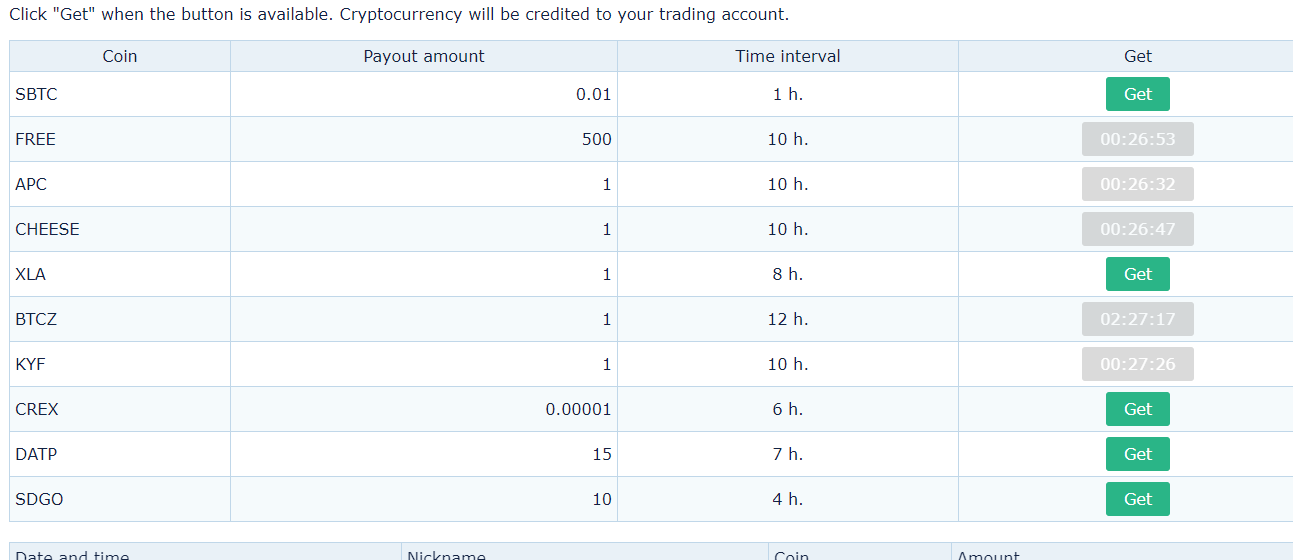Click the BTCZ coin name
The image size is (1293, 560).
tap(36, 319)
